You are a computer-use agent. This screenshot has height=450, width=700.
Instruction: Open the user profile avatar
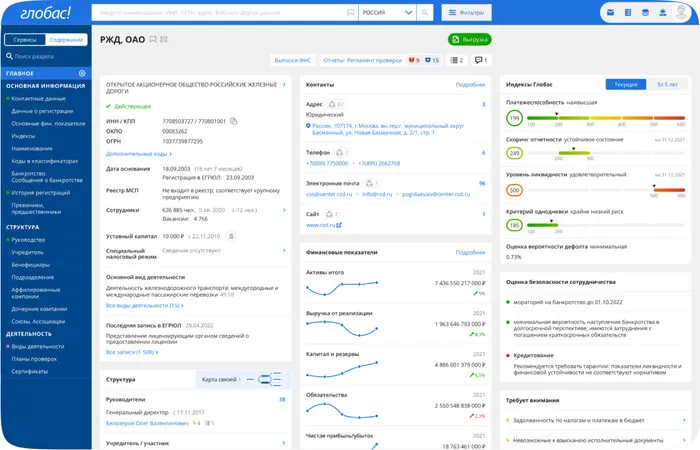click(x=681, y=12)
